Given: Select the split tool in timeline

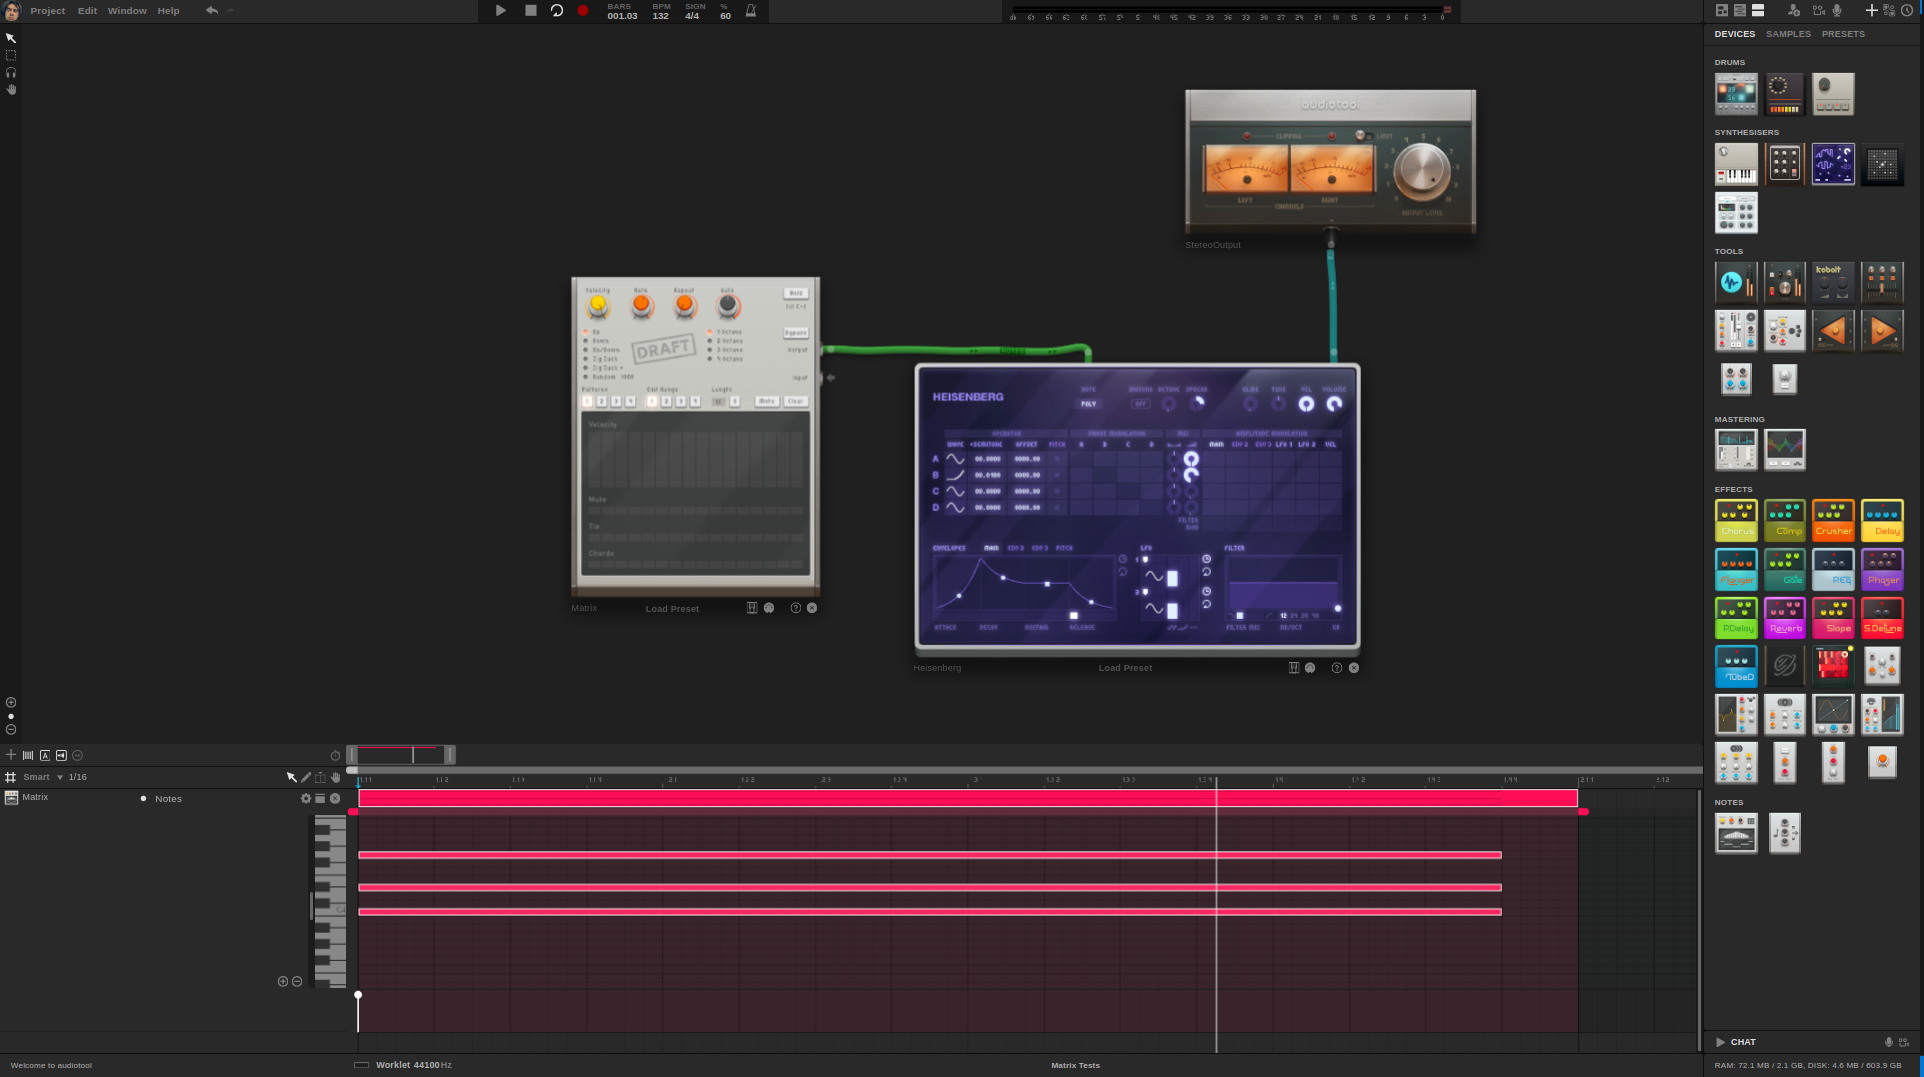Looking at the screenshot, I should click(x=320, y=777).
